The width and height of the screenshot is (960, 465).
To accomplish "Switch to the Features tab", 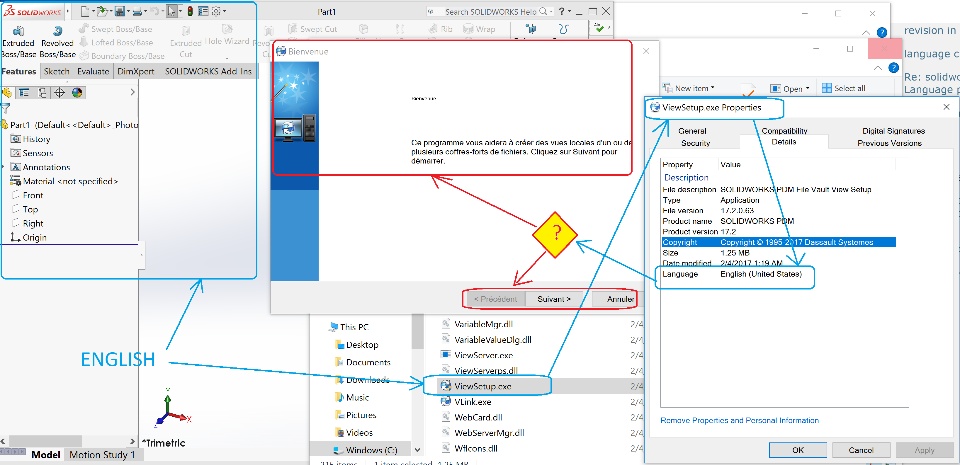I will click(x=19, y=72).
